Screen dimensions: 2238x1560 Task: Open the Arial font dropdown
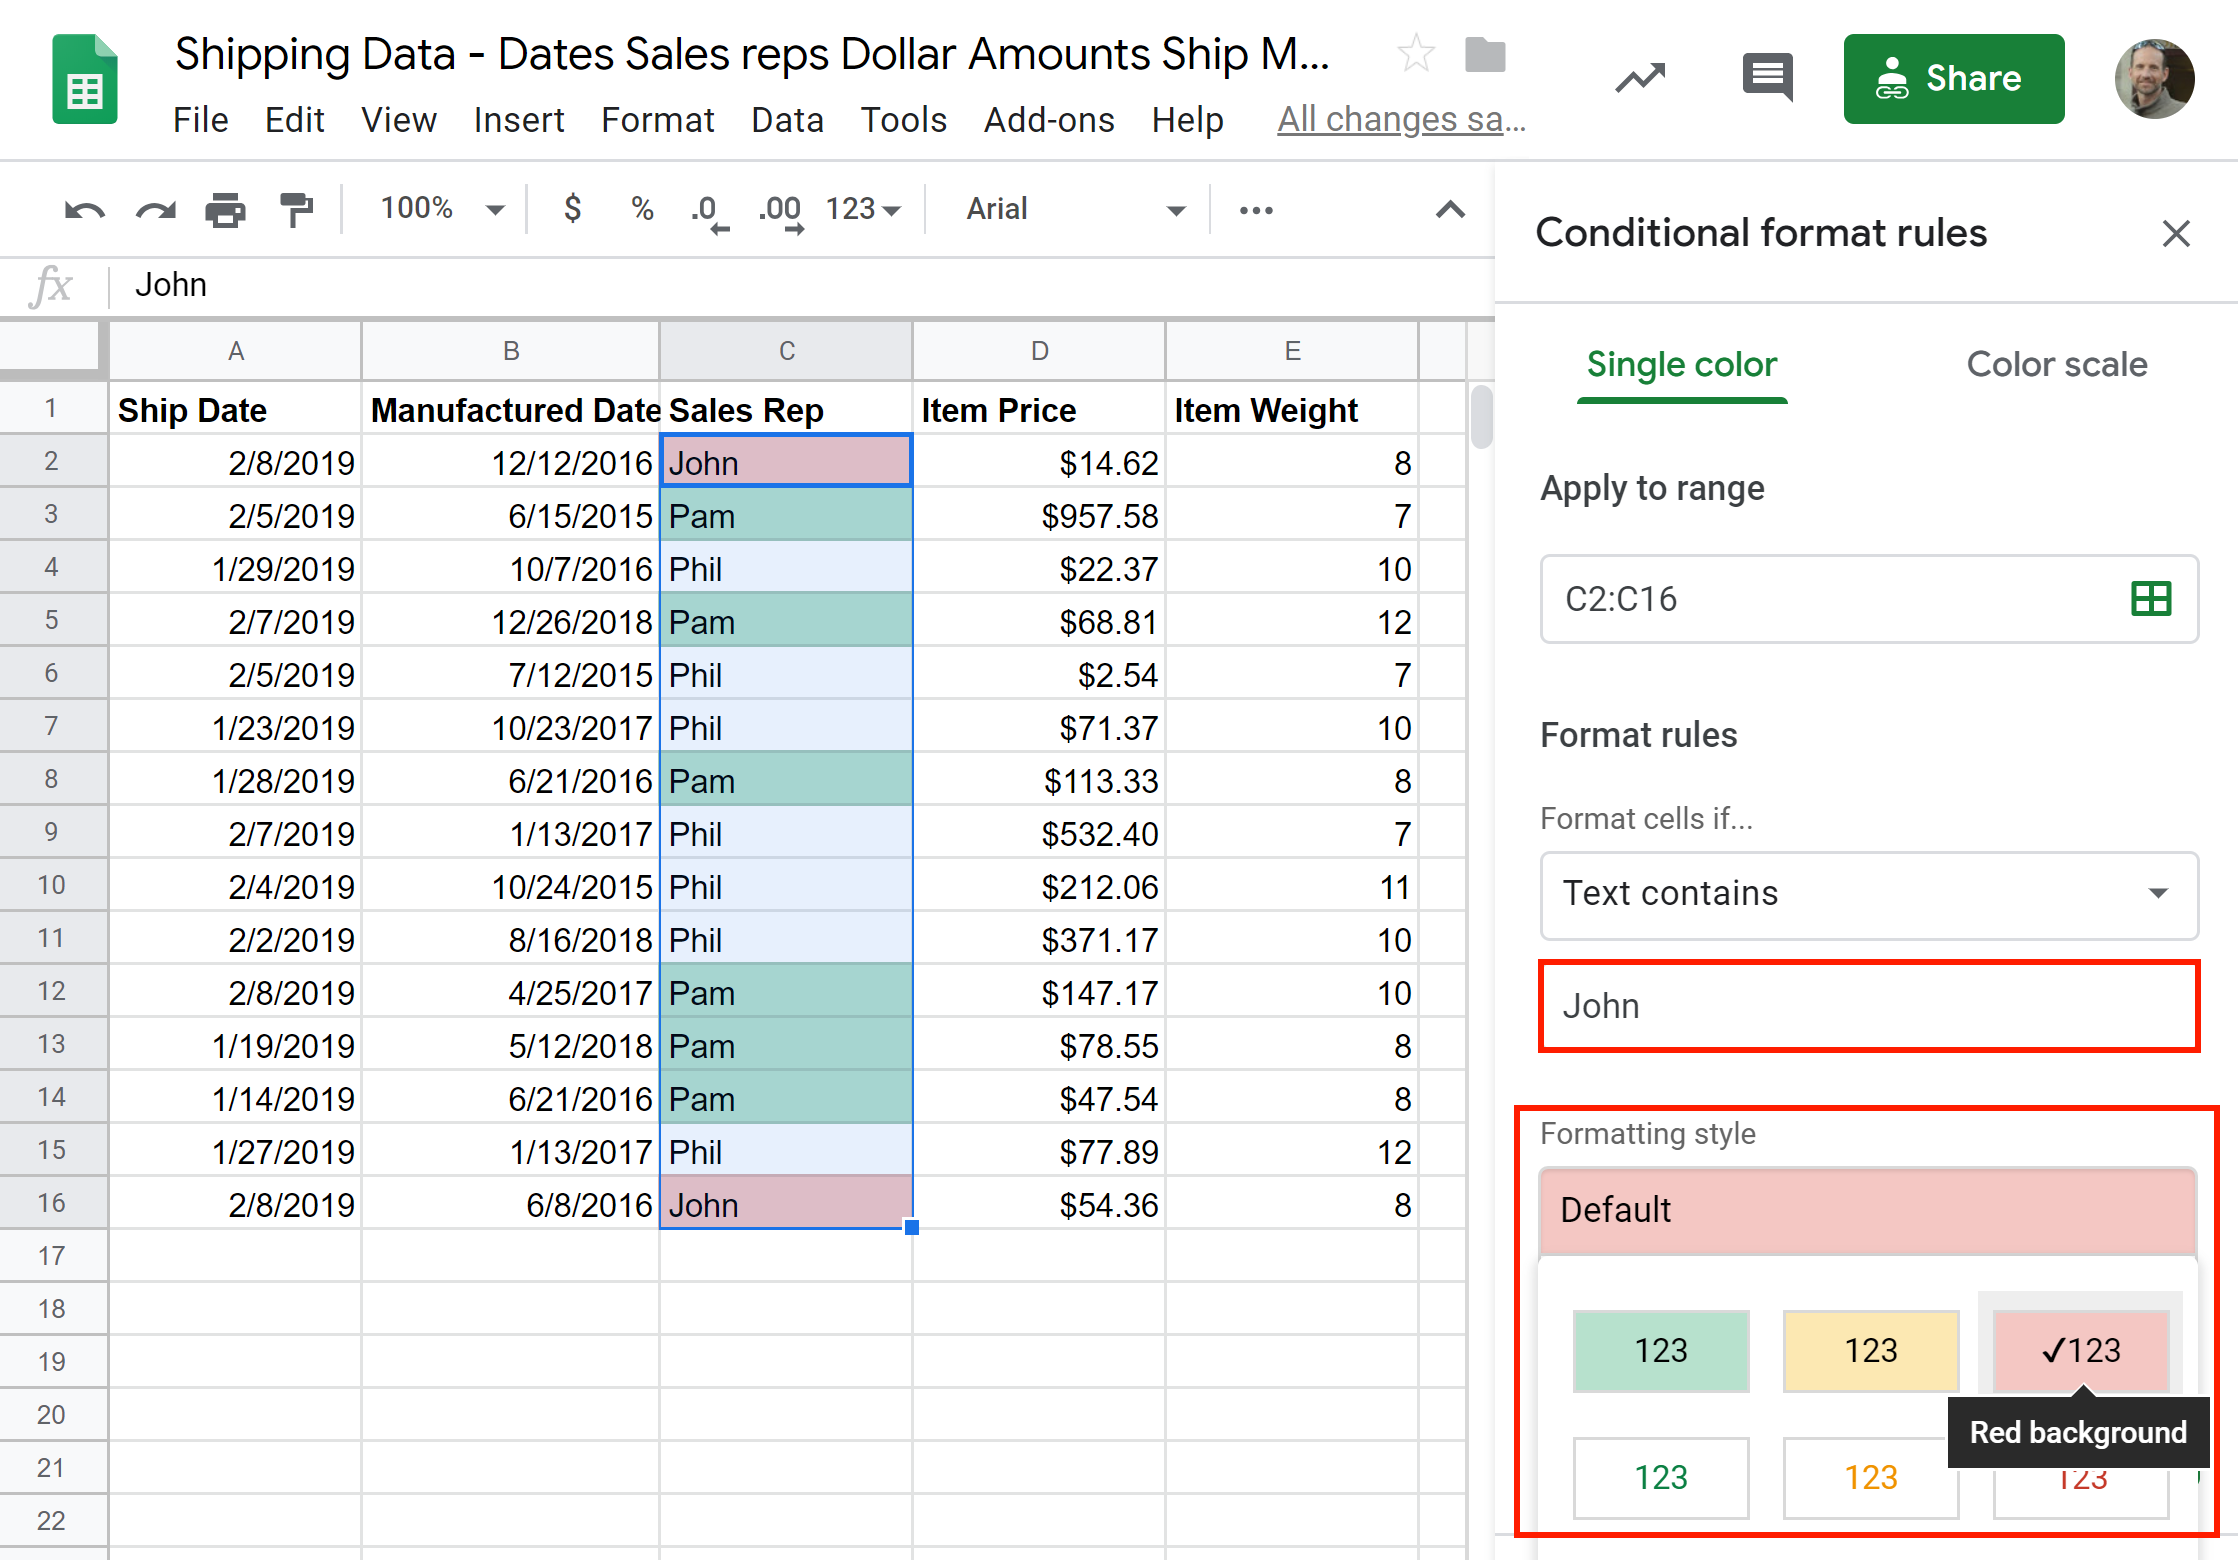pos(1075,209)
